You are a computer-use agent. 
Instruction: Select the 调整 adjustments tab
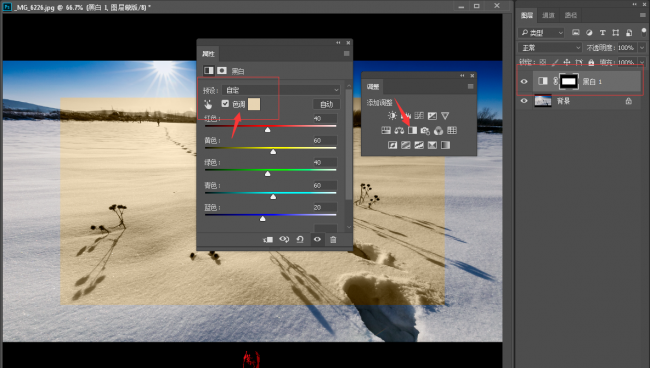point(373,87)
